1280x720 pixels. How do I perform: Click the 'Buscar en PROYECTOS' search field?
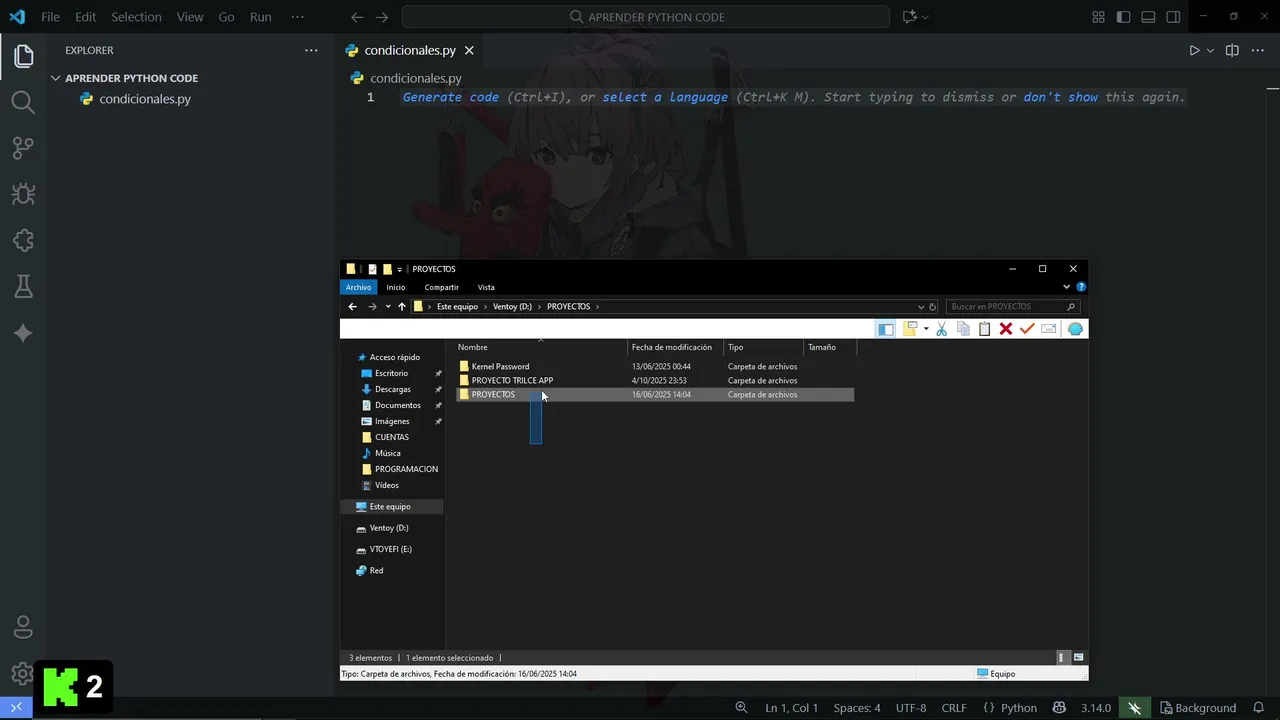[1012, 307]
